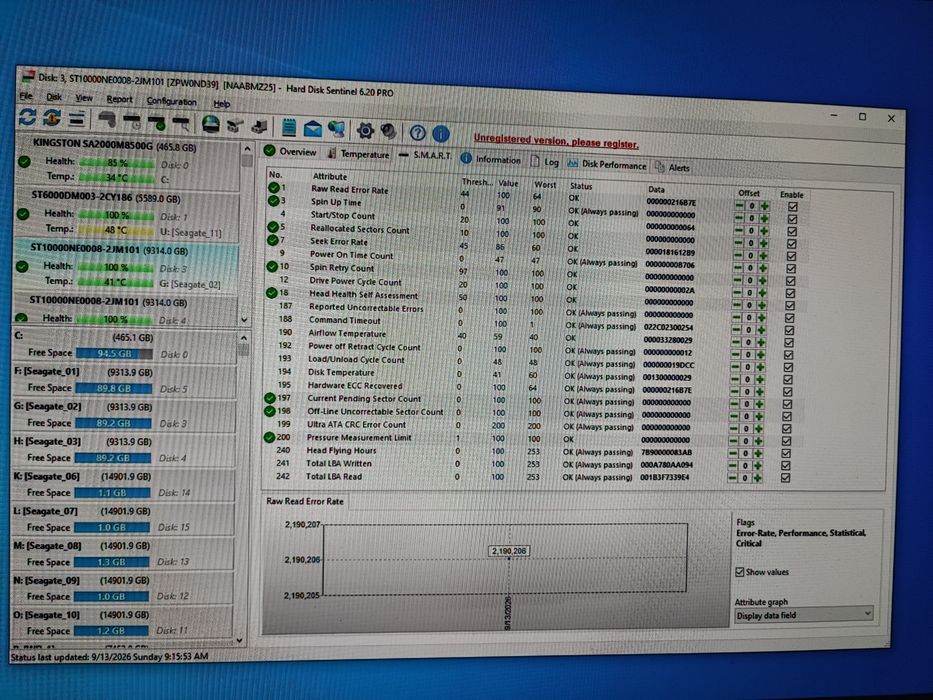
Task: Click the three-line list icon in toolbar
Action: (76, 119)
